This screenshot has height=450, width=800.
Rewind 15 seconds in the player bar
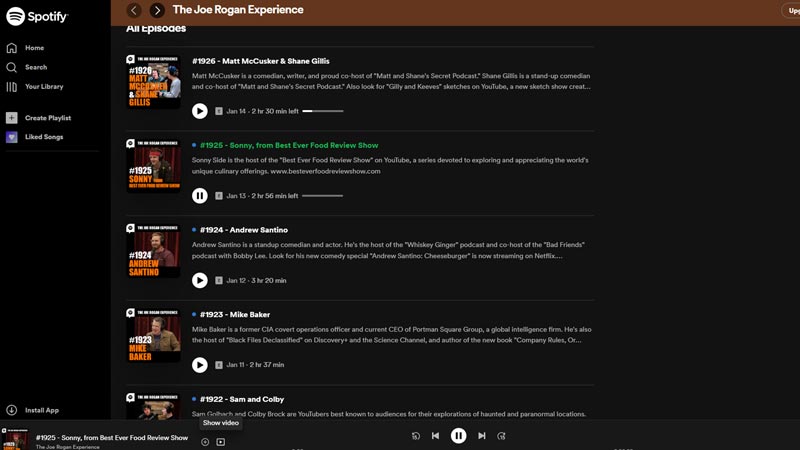tap(416, 436)
